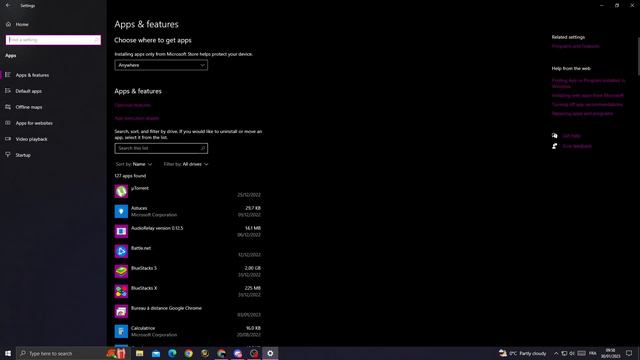This screenshot has height=360, width=640.
Task: Click the search magnifier in Search this list
Action: click(203, 148)
